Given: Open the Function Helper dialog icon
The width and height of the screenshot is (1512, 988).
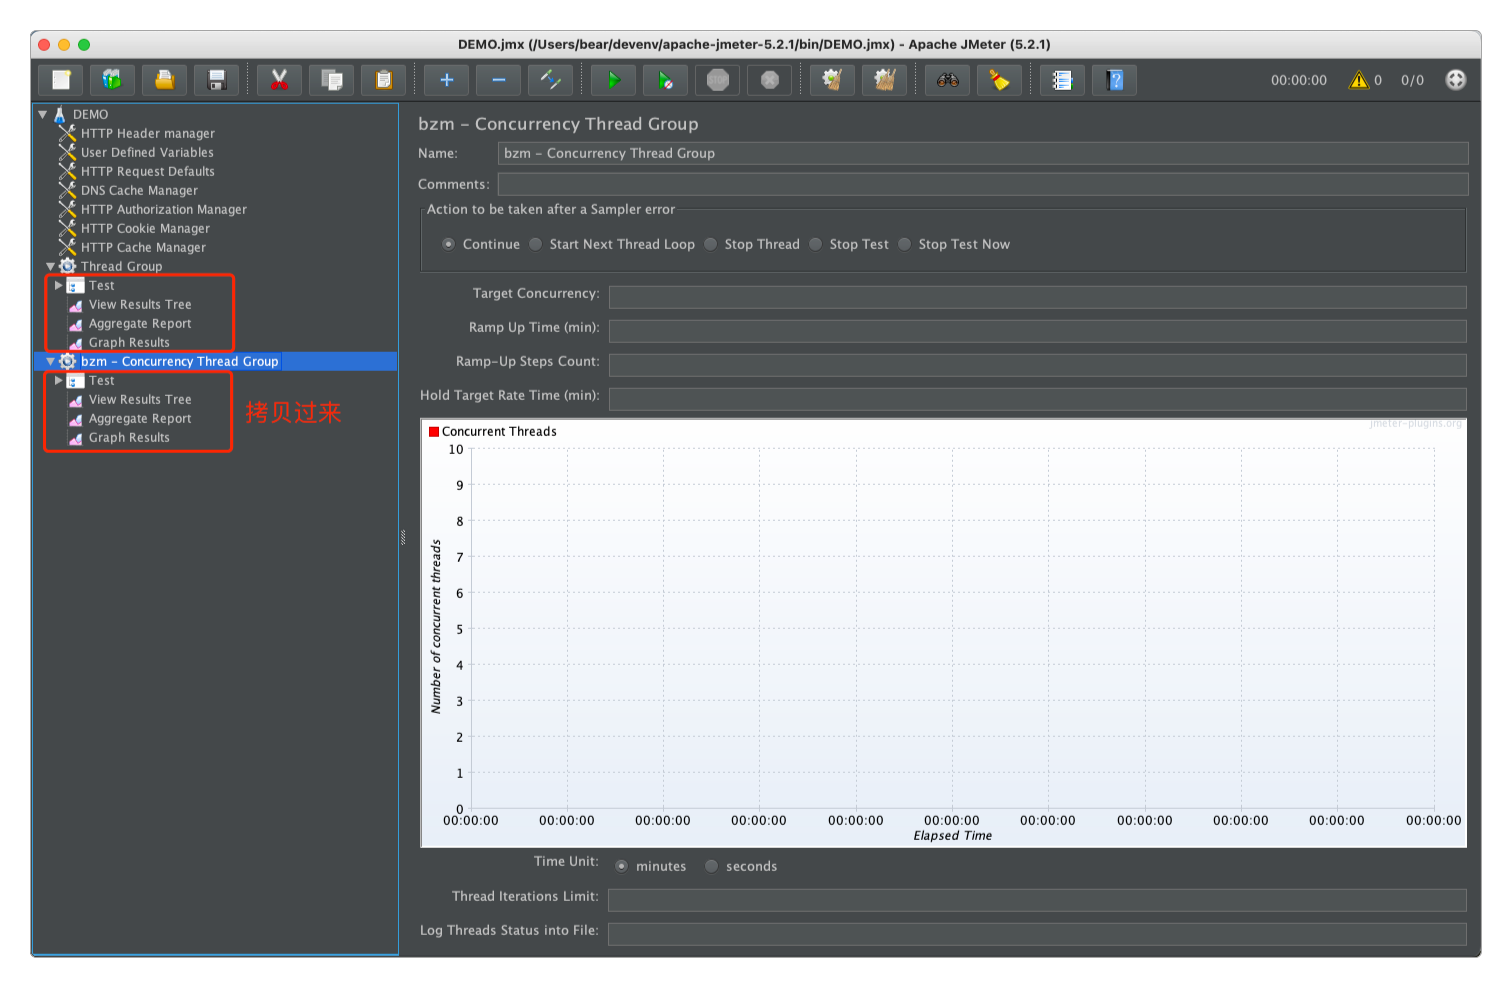Looking at the screenshot, I should [x=1062, y=80].
